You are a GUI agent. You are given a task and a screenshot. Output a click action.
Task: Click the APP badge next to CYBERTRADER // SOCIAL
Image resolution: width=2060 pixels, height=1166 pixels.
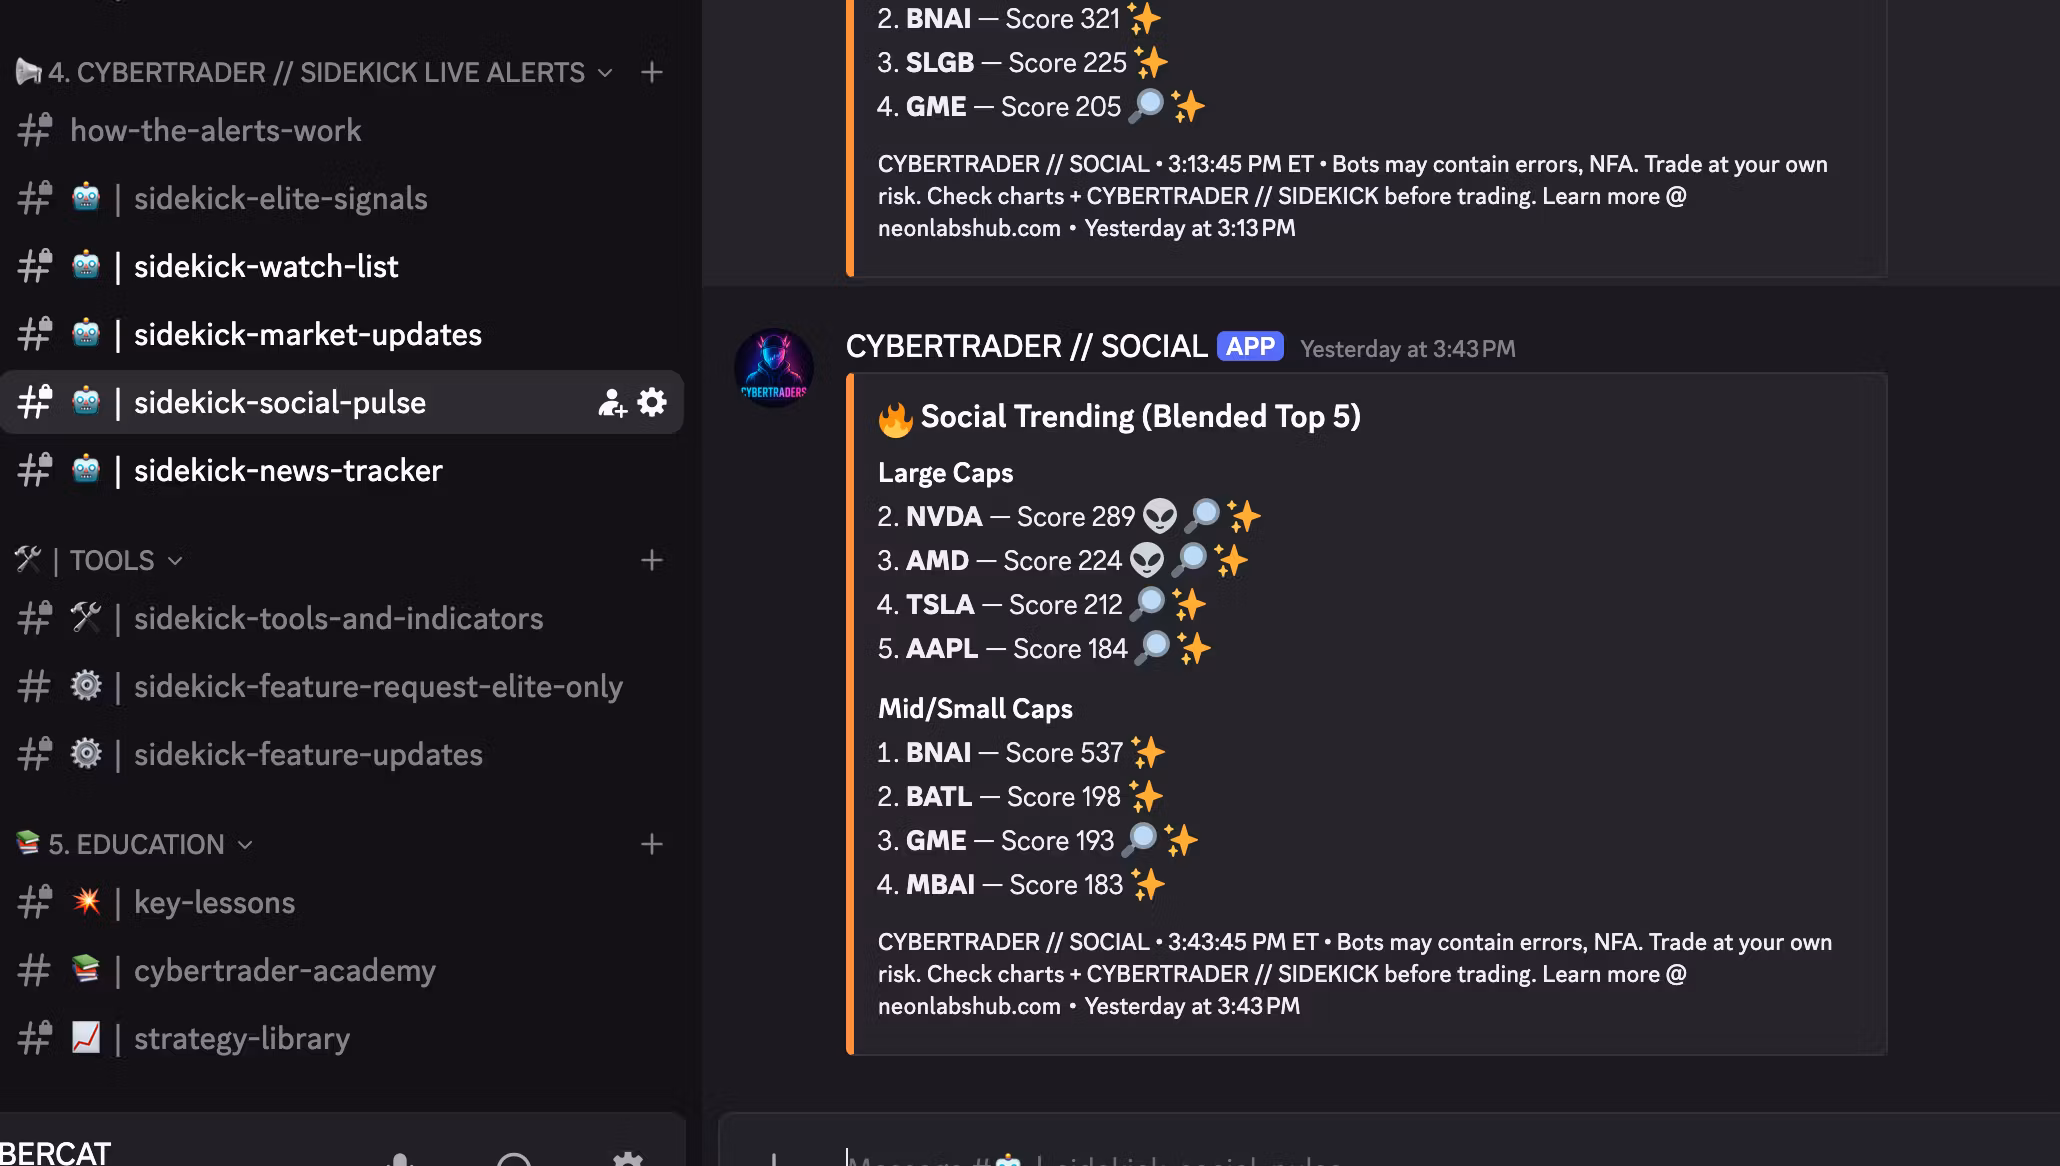(1250, 346)
